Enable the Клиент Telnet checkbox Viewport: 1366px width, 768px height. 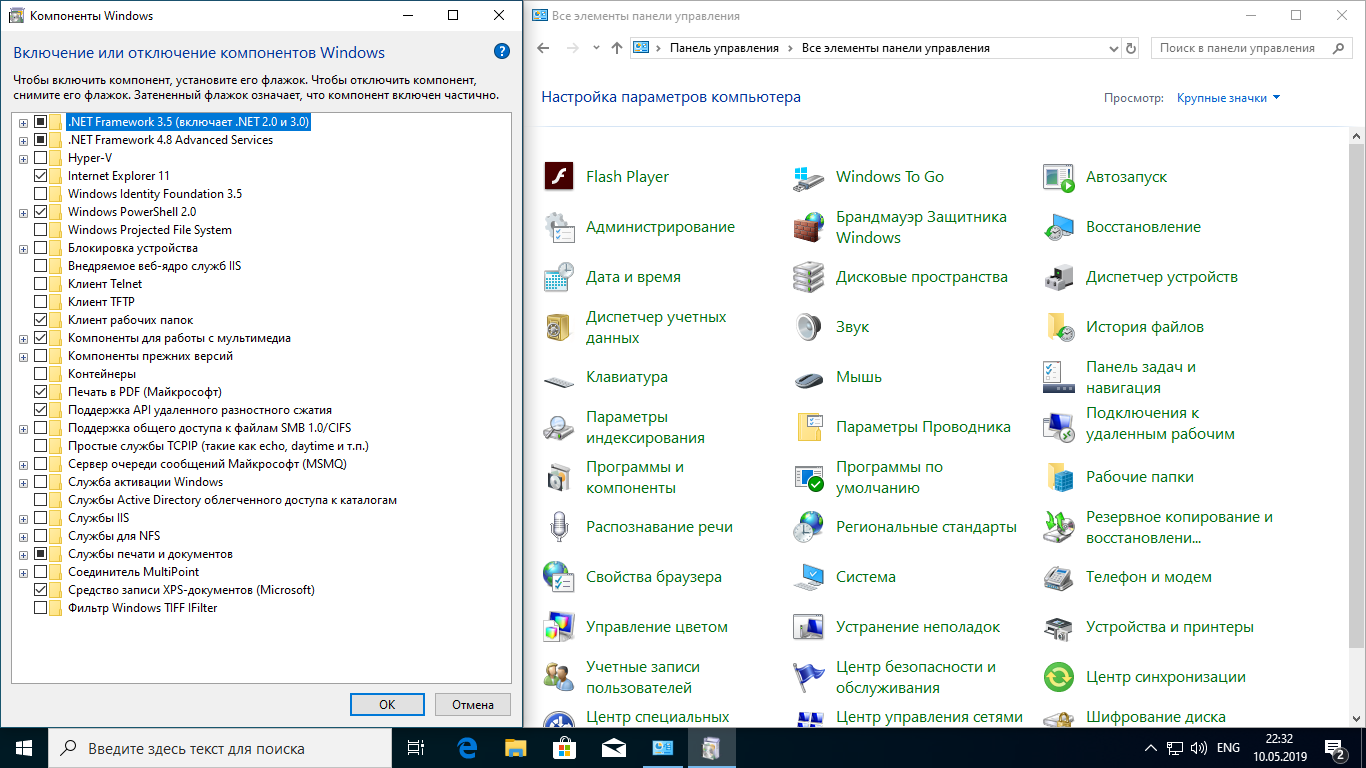[x=41, y=284]
